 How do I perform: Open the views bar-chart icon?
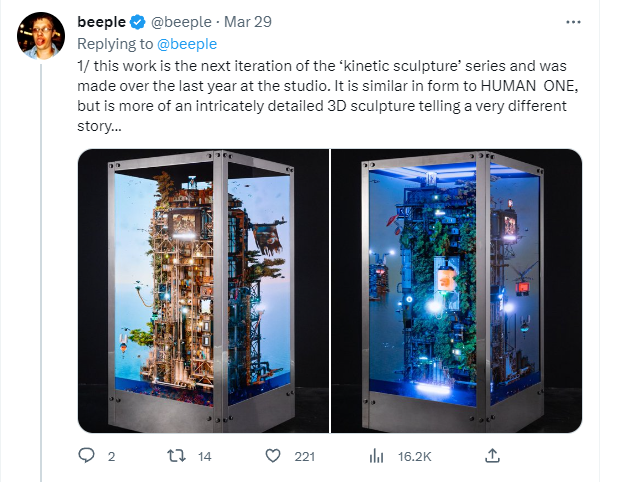point(377,456)
